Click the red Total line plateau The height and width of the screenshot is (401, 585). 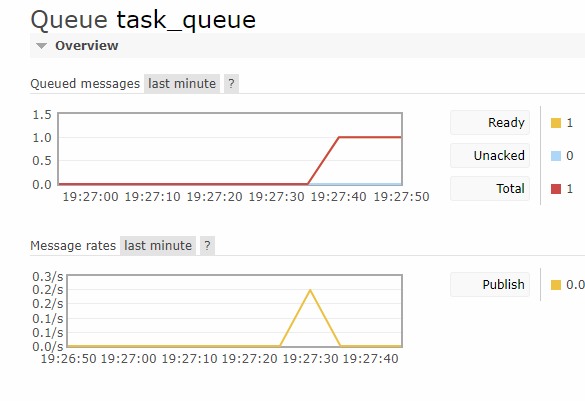tap(370, 137)
